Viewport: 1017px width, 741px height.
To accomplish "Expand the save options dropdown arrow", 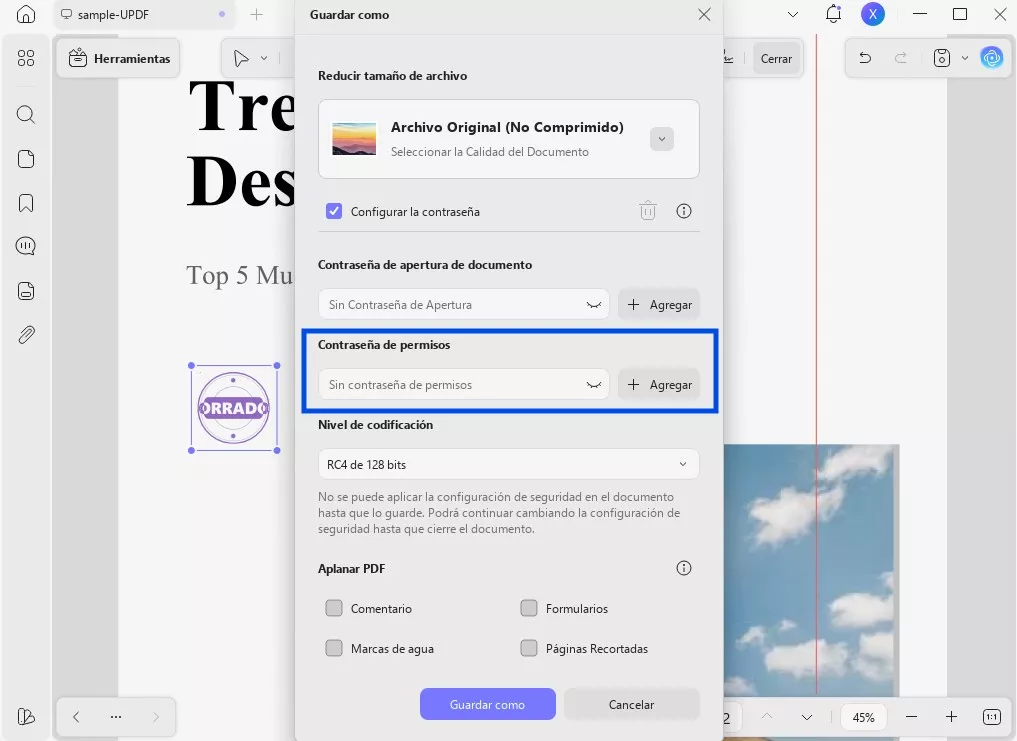I will [964, 58].
